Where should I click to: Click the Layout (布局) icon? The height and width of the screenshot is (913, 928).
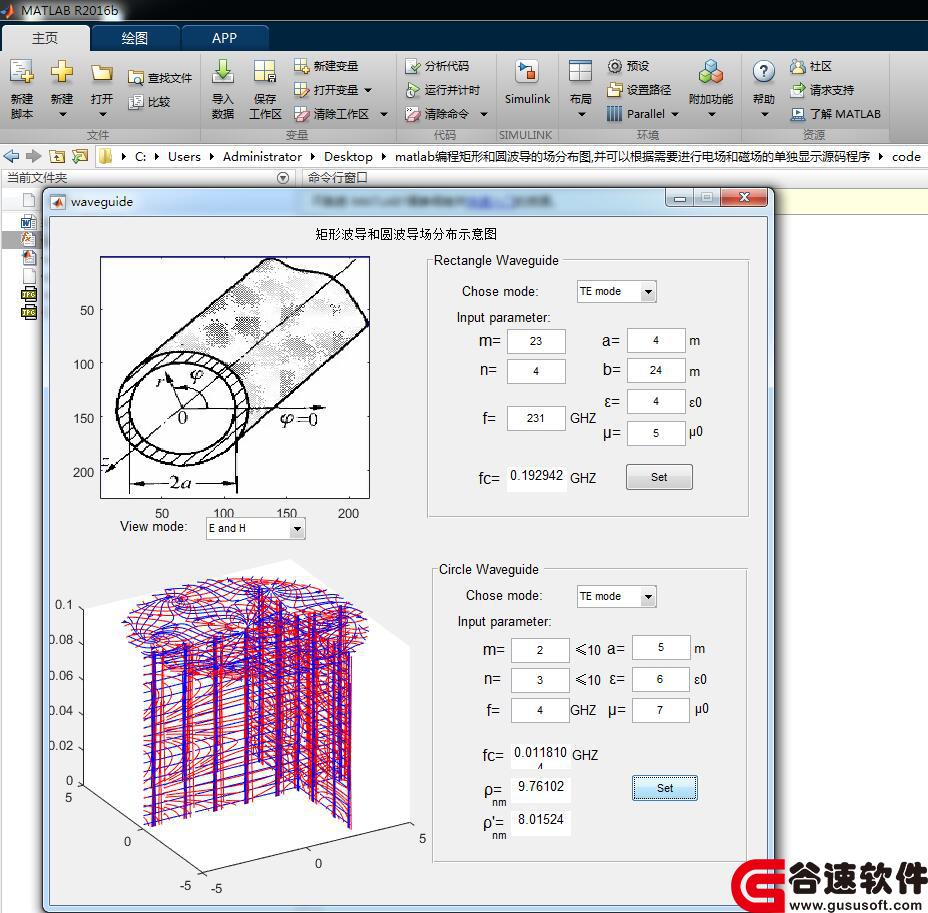pos(580,72)
